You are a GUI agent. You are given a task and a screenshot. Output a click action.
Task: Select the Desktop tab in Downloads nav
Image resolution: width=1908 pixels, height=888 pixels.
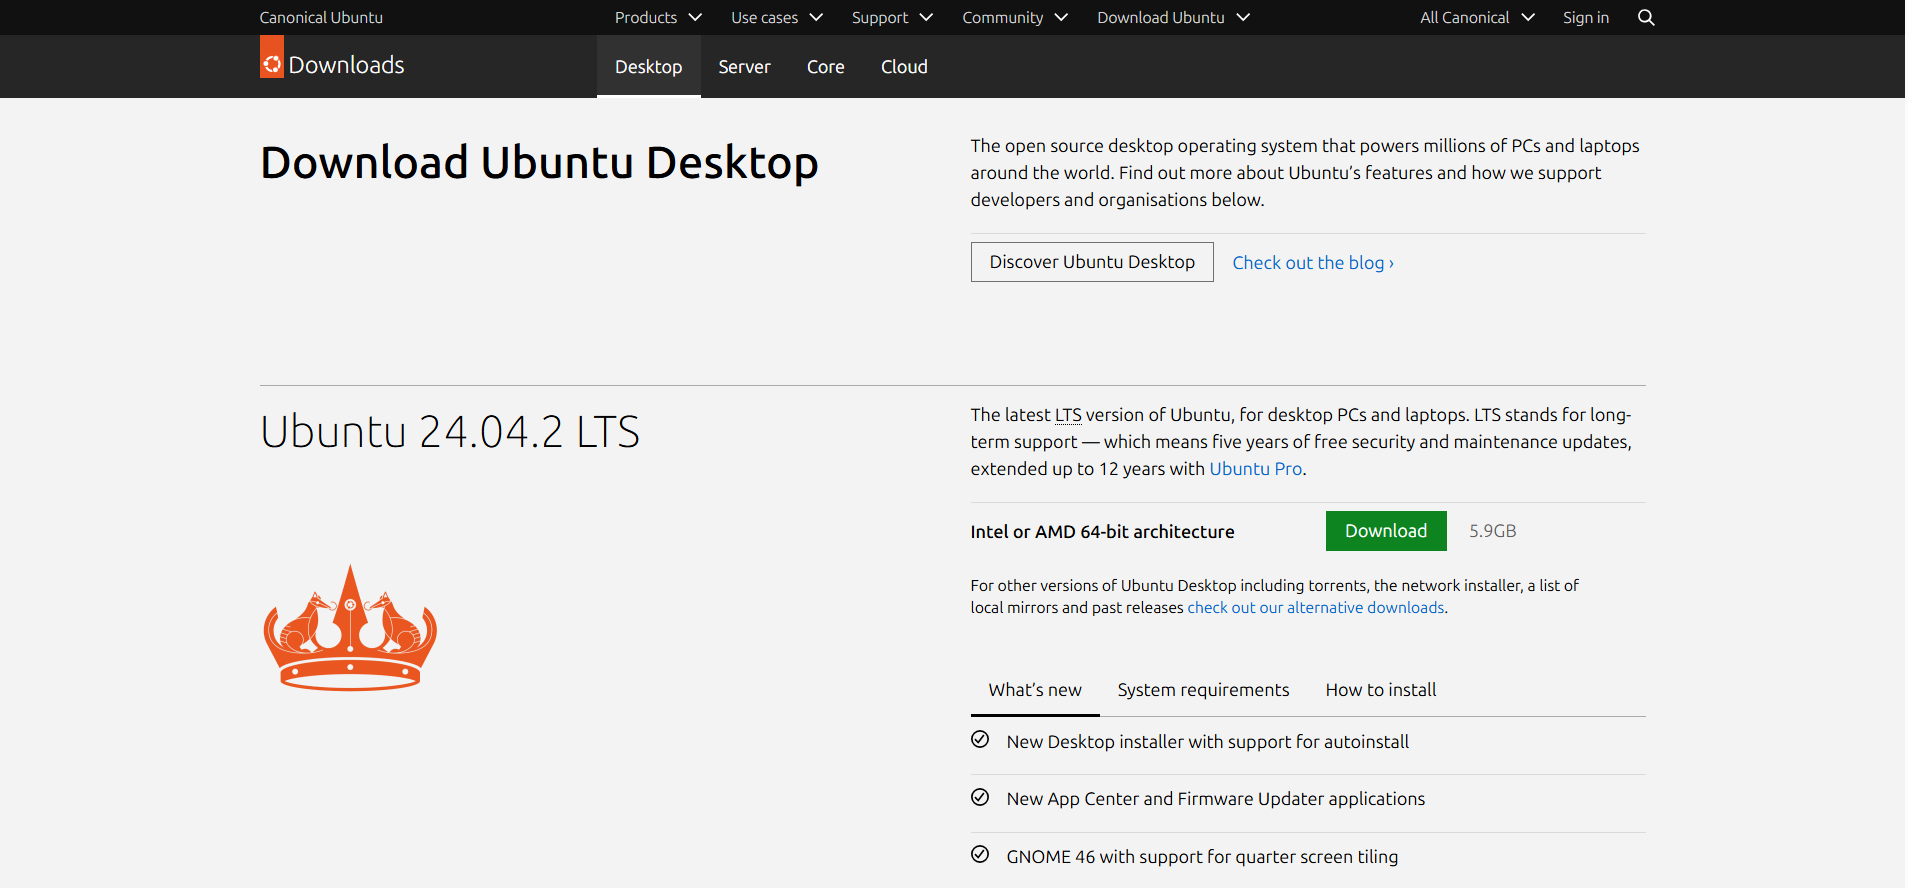point(649,66)
